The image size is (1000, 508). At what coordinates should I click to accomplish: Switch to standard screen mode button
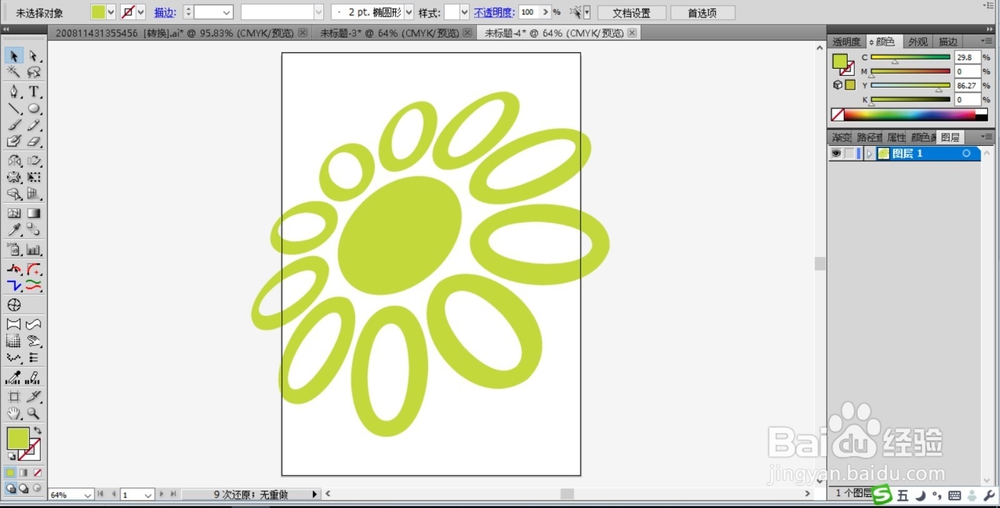(x=10, y=489)
